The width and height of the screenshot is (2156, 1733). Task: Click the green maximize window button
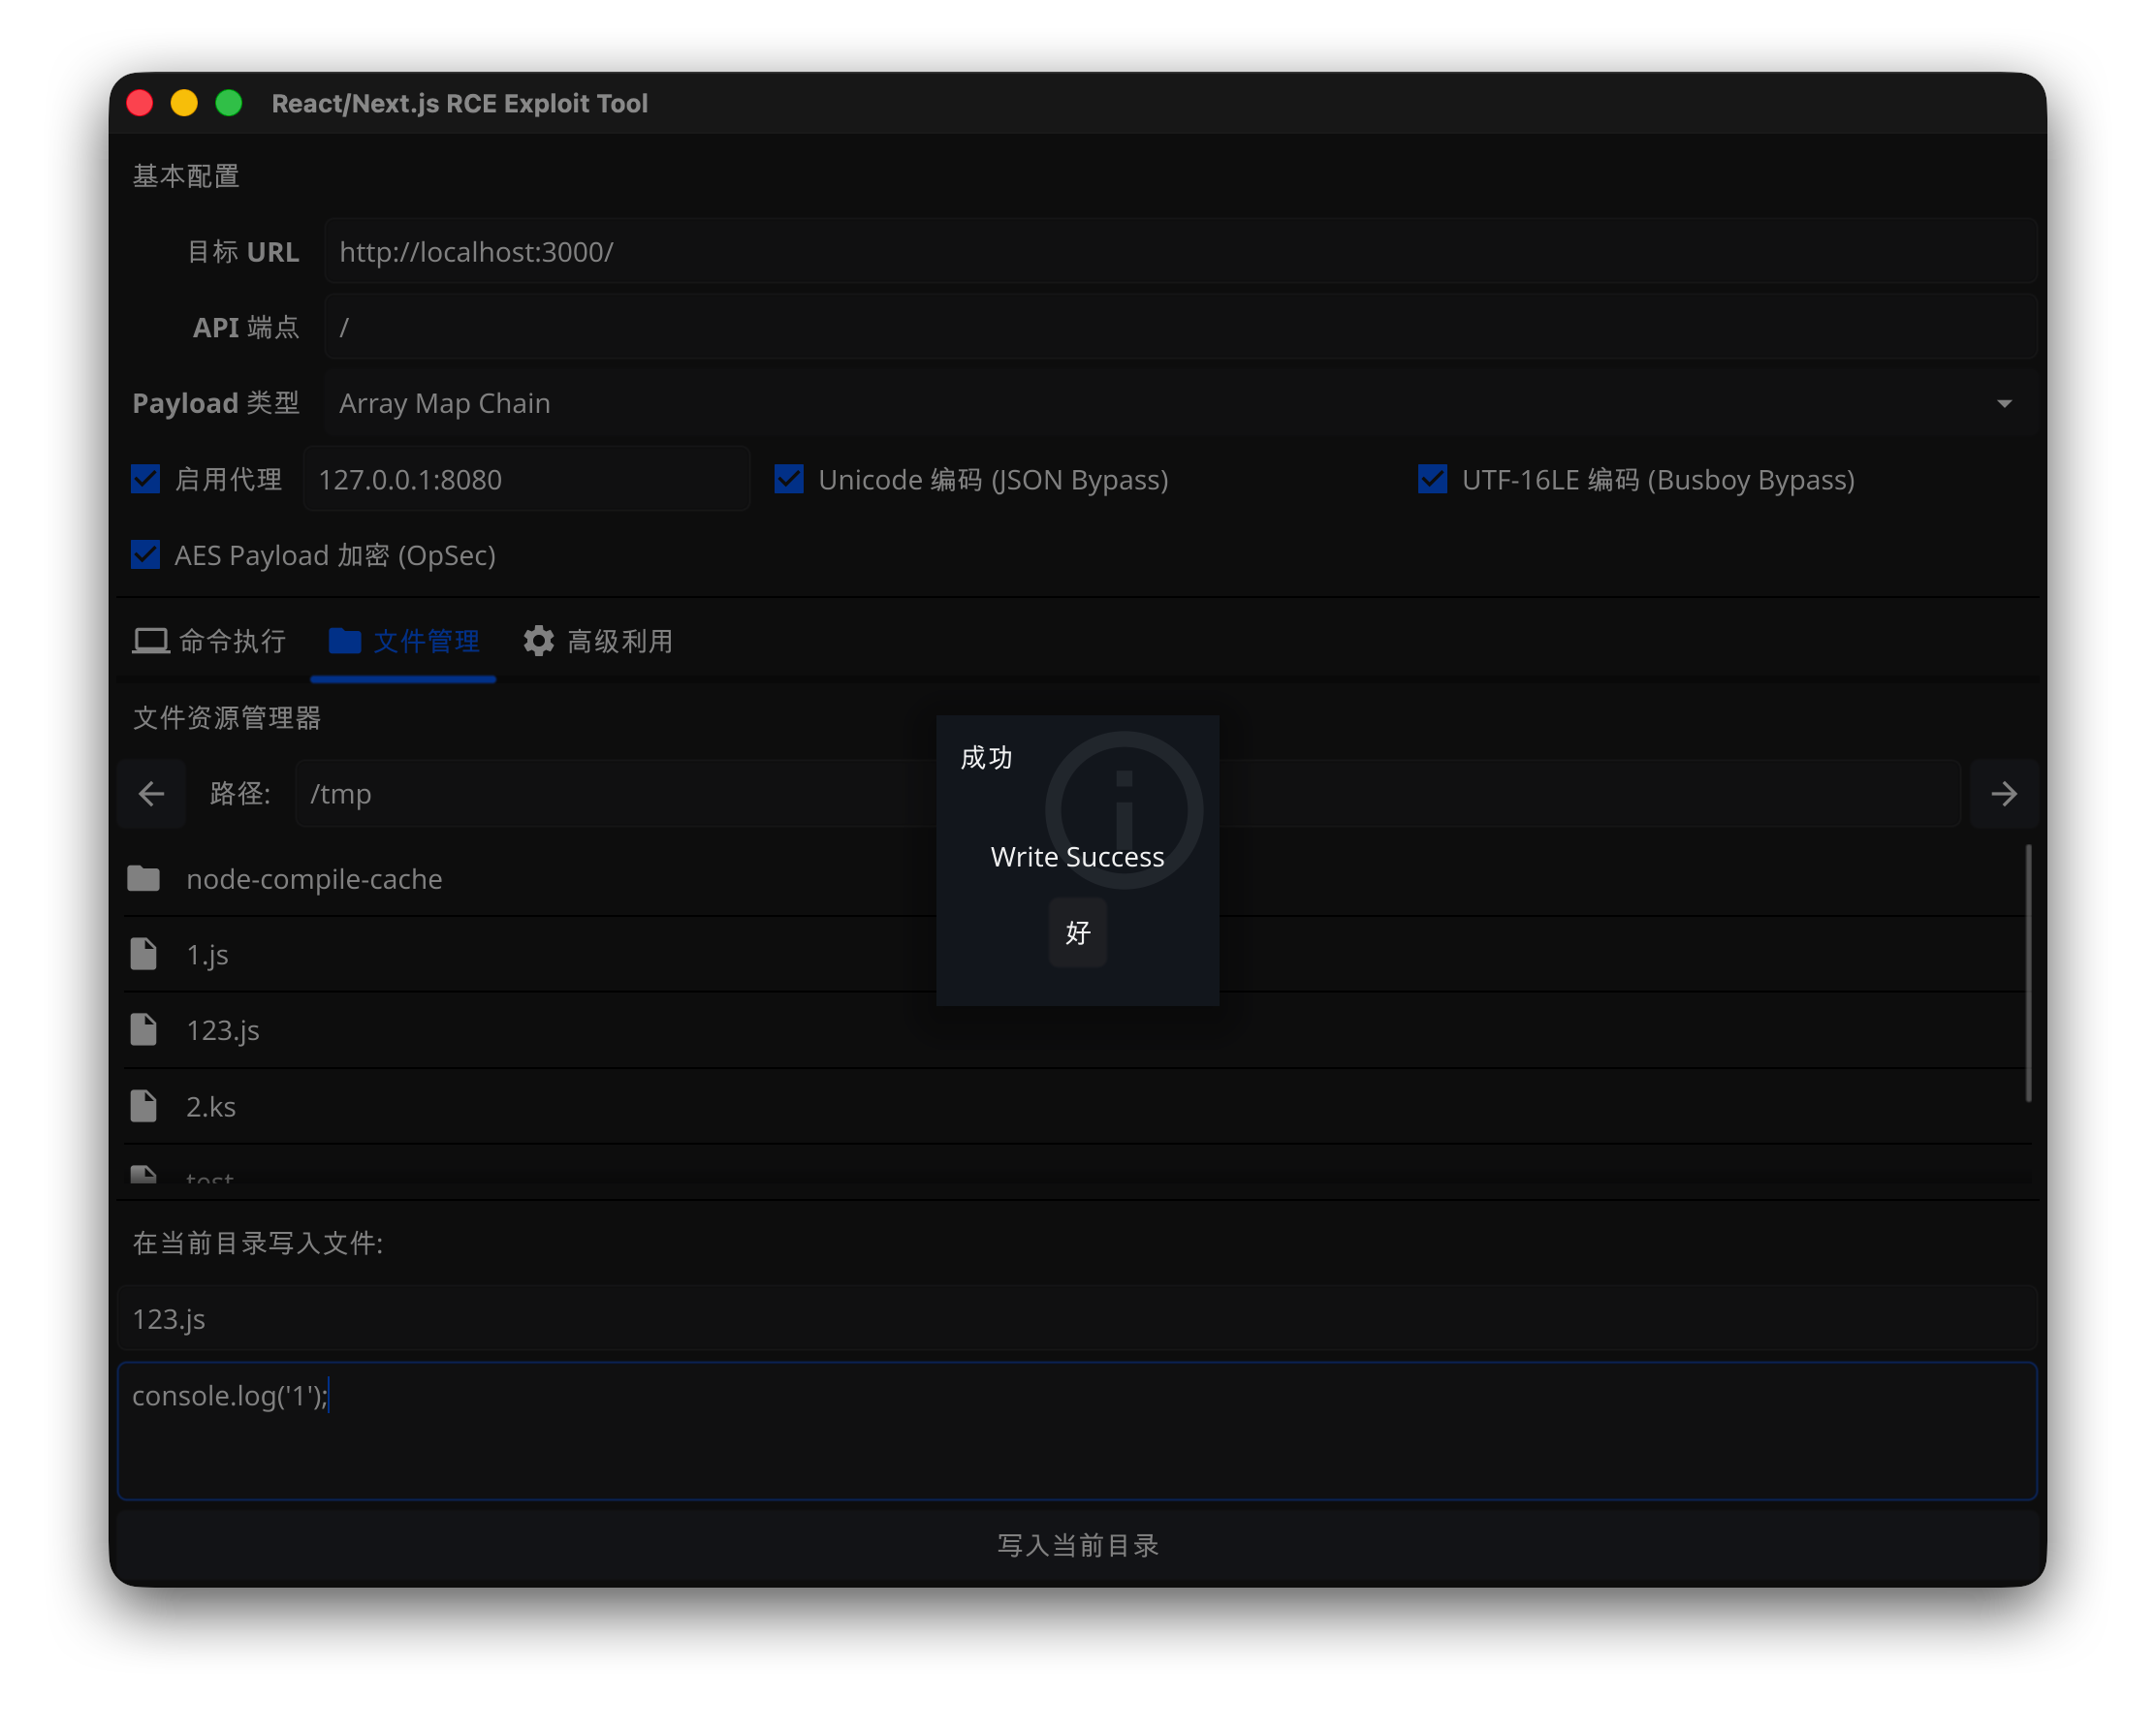point(229,103)
